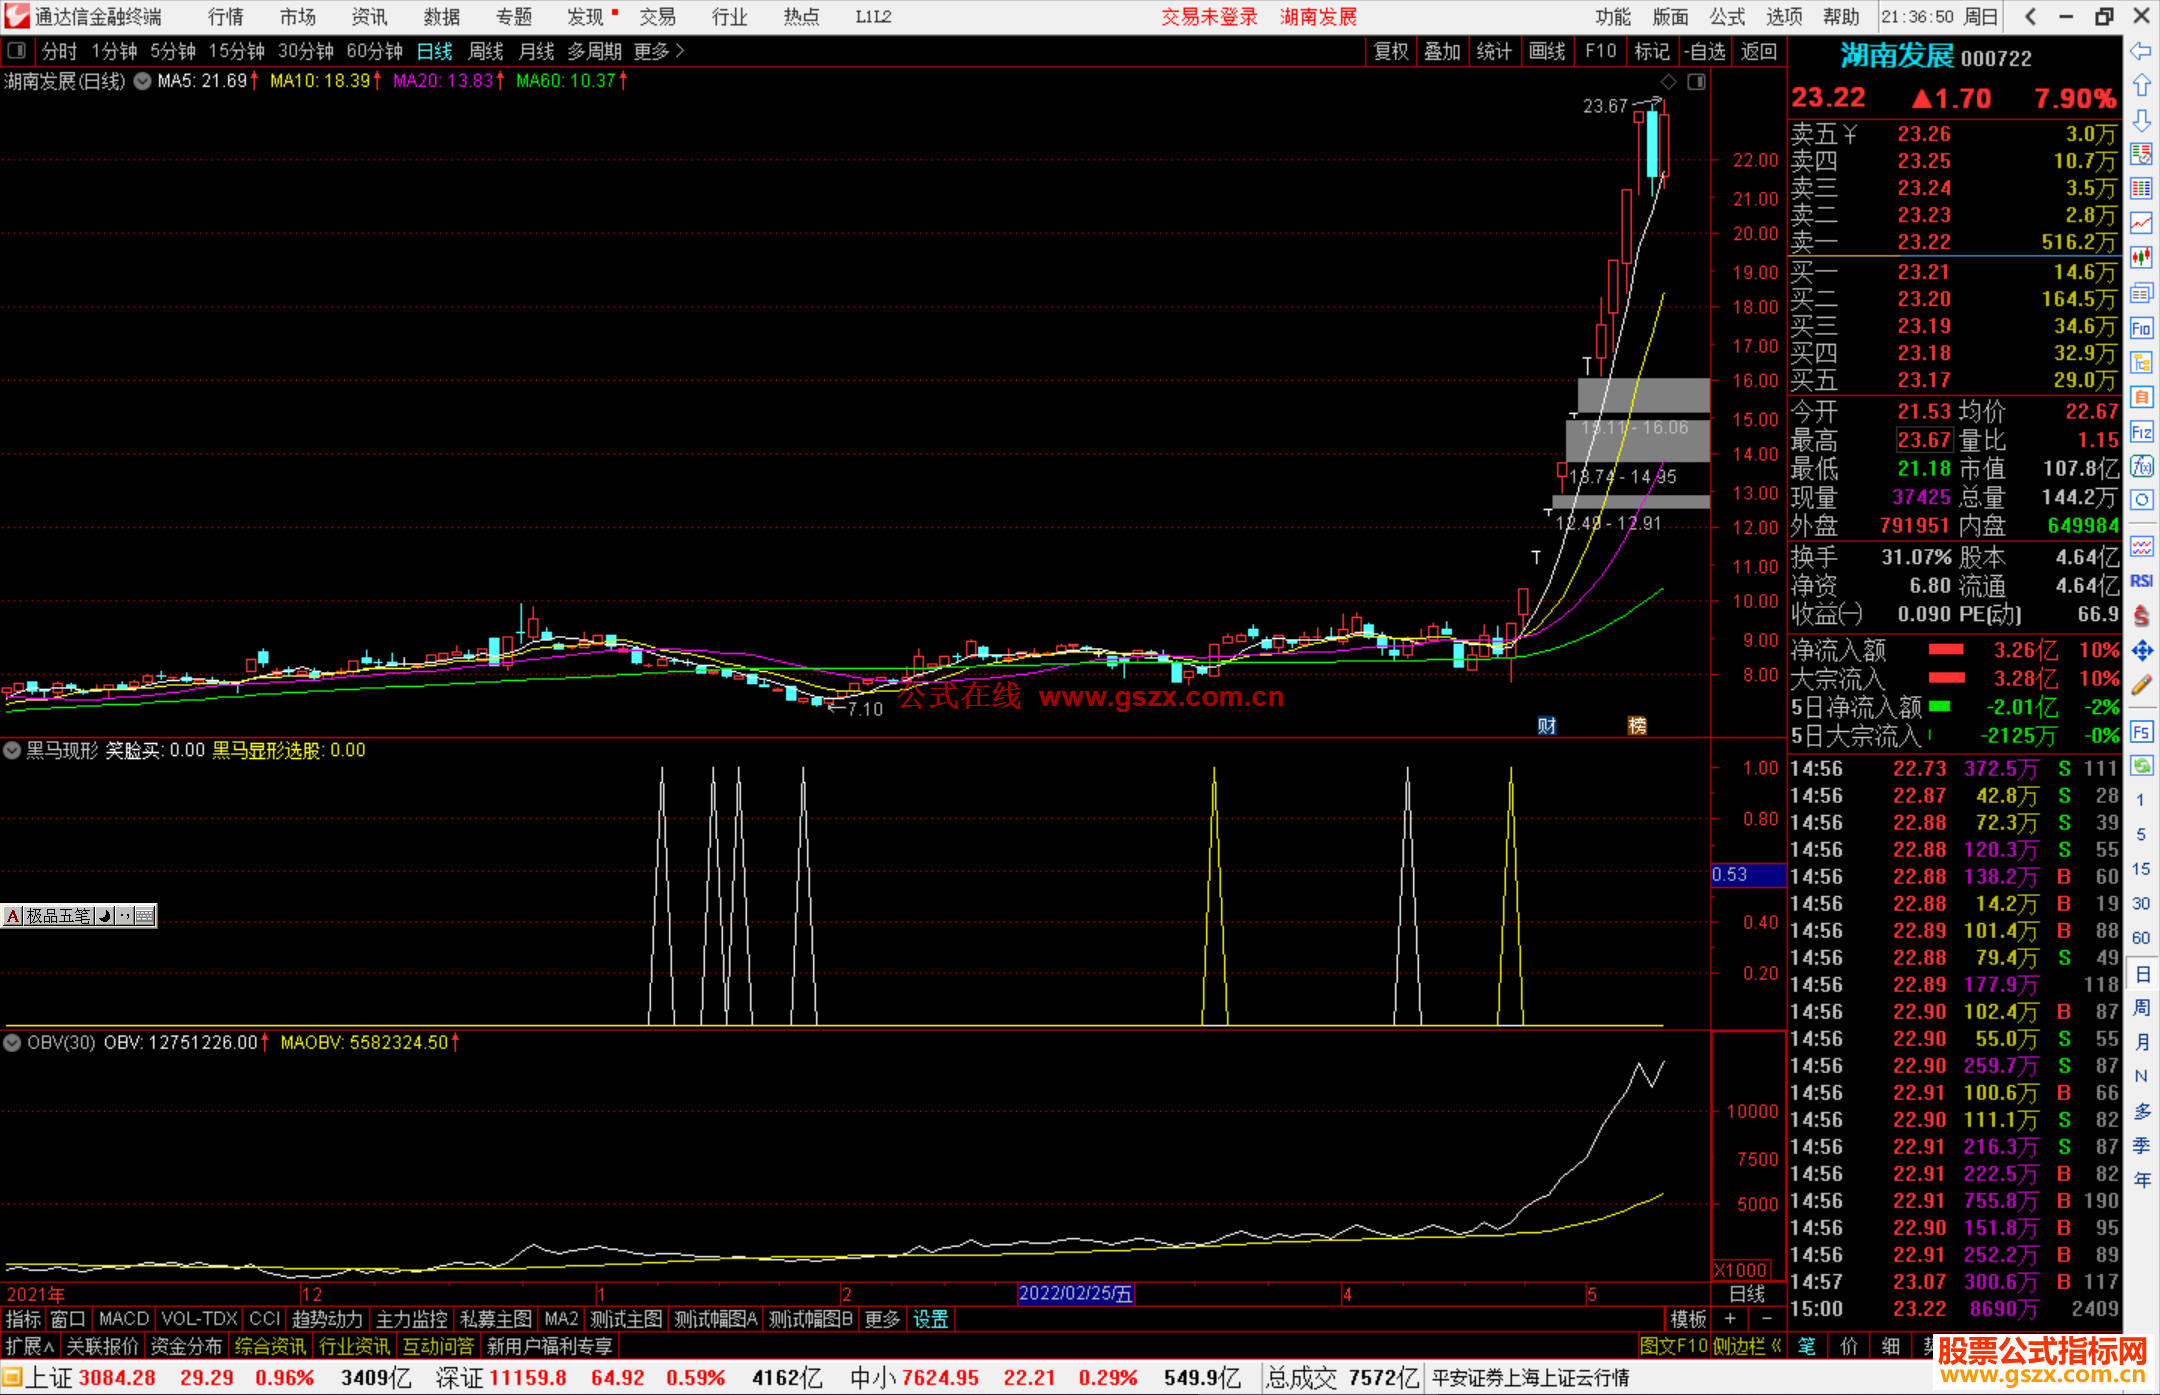The width and height of the screenshot is (2160, 1395).
Task: Open the 行情 menu
Action: [x=226, y=16]
